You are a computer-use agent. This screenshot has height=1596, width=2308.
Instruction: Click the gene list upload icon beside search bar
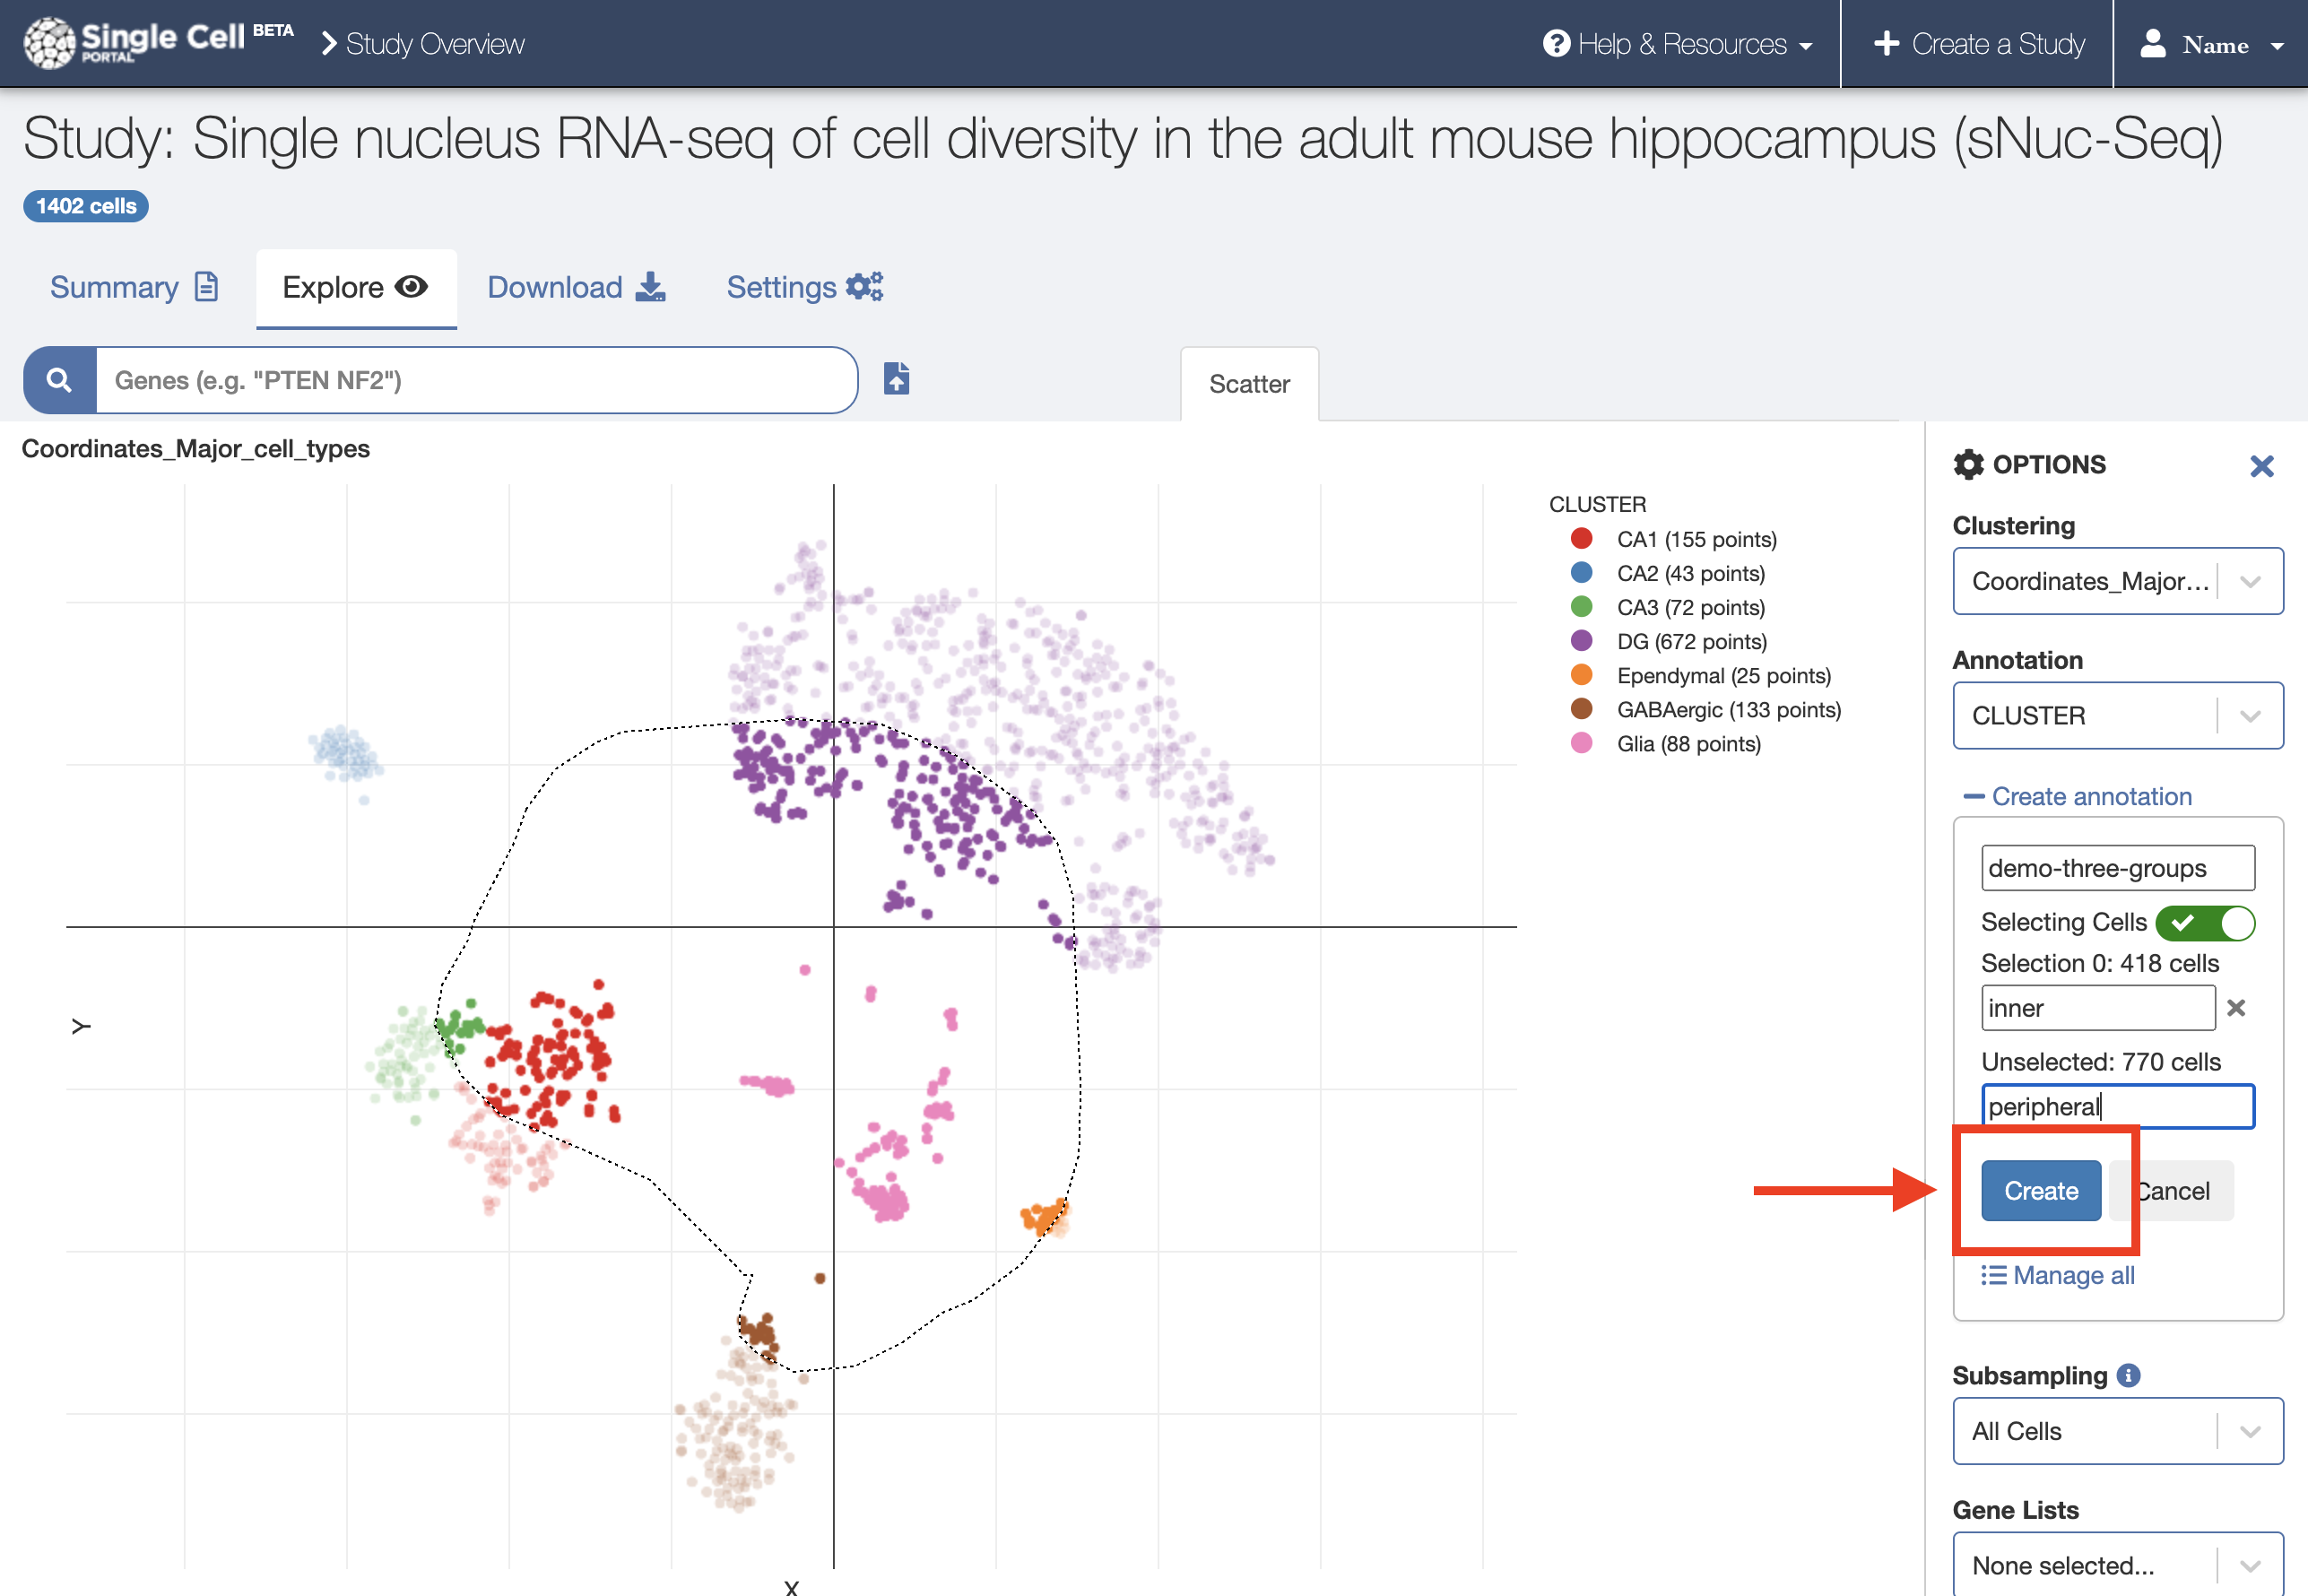896,379
